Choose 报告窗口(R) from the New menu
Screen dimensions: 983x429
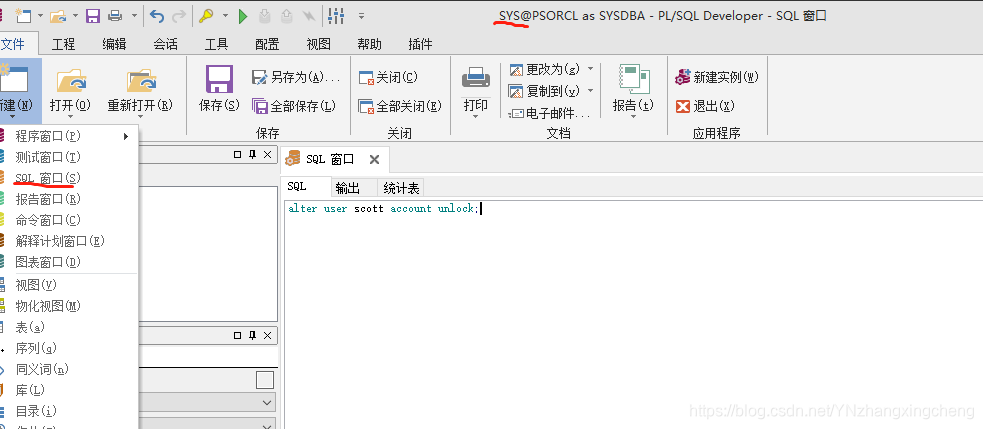[69, 199]
